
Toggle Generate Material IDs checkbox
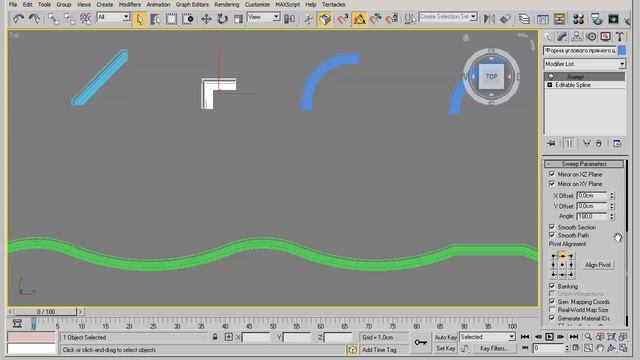[552, 318]
